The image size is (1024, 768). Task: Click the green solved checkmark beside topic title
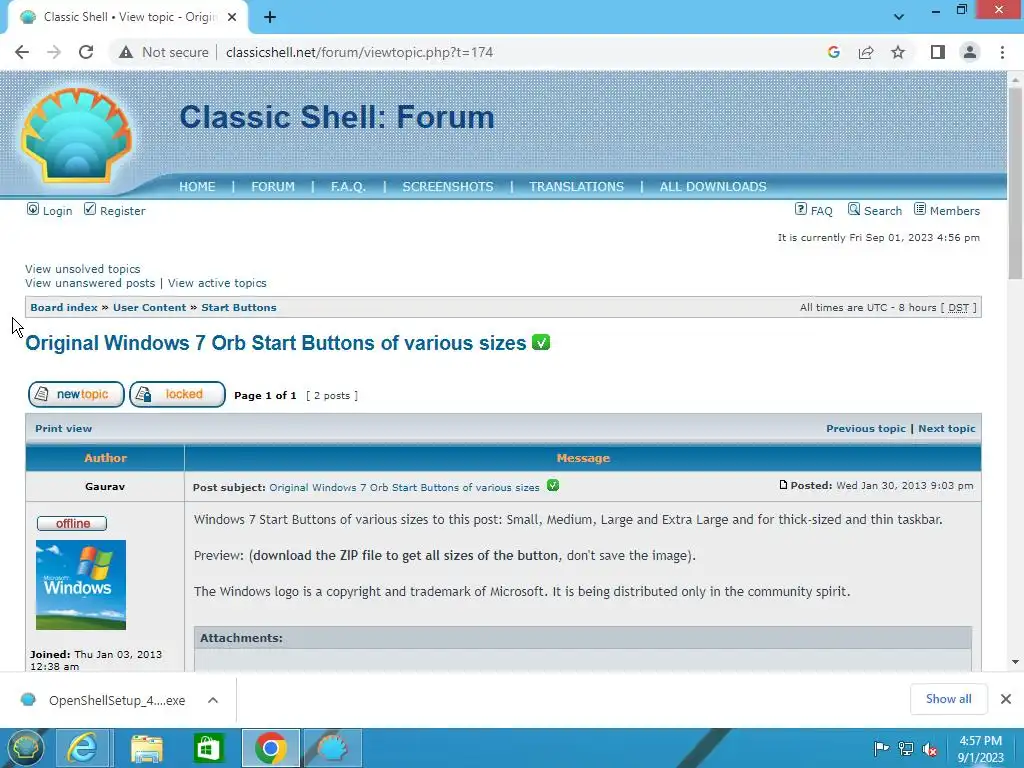[x=541, y=342]
